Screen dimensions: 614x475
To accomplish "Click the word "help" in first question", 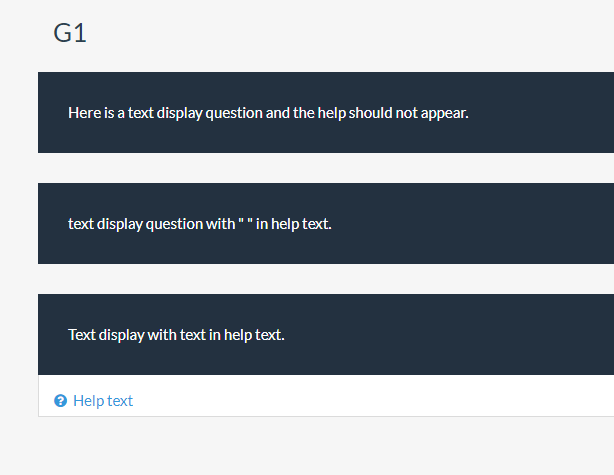I will (331, 112).
